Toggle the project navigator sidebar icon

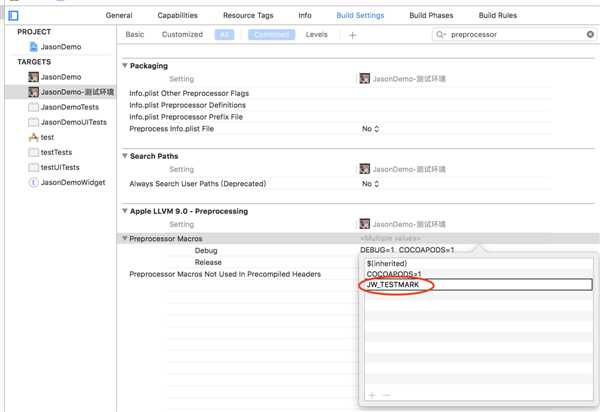(13, 16)
